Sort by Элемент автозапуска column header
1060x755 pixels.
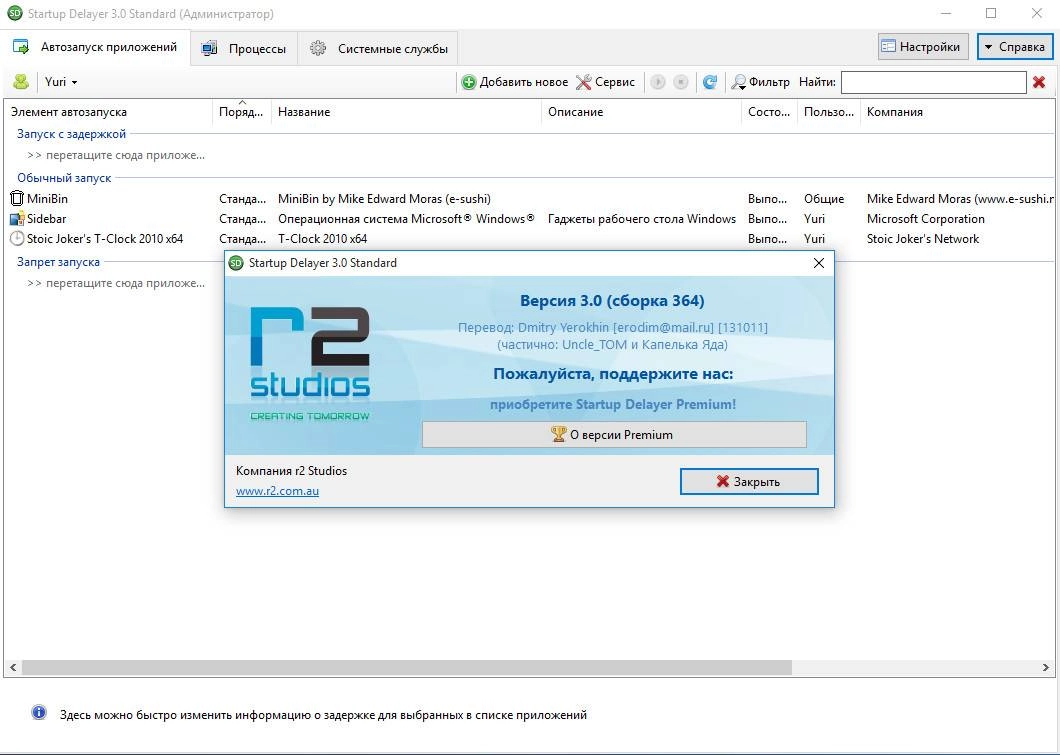108,112
